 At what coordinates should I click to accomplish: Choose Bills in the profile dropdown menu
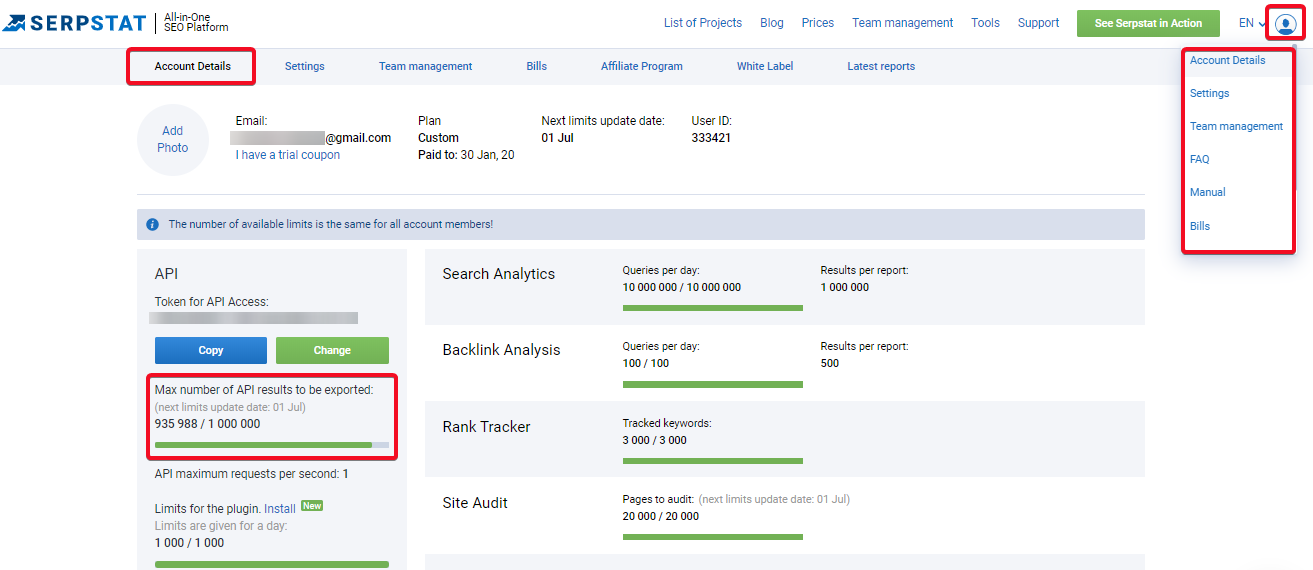pyautogui.click(x=1199, y=226)
